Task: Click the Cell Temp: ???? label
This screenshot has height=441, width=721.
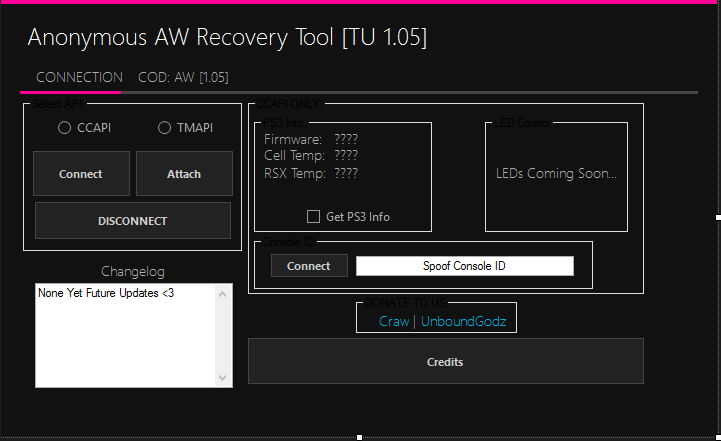Action: coord(311,155)
